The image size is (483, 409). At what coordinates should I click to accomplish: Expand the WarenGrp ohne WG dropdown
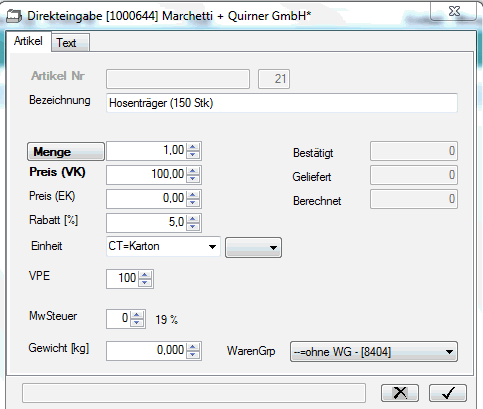coord(374,352)
